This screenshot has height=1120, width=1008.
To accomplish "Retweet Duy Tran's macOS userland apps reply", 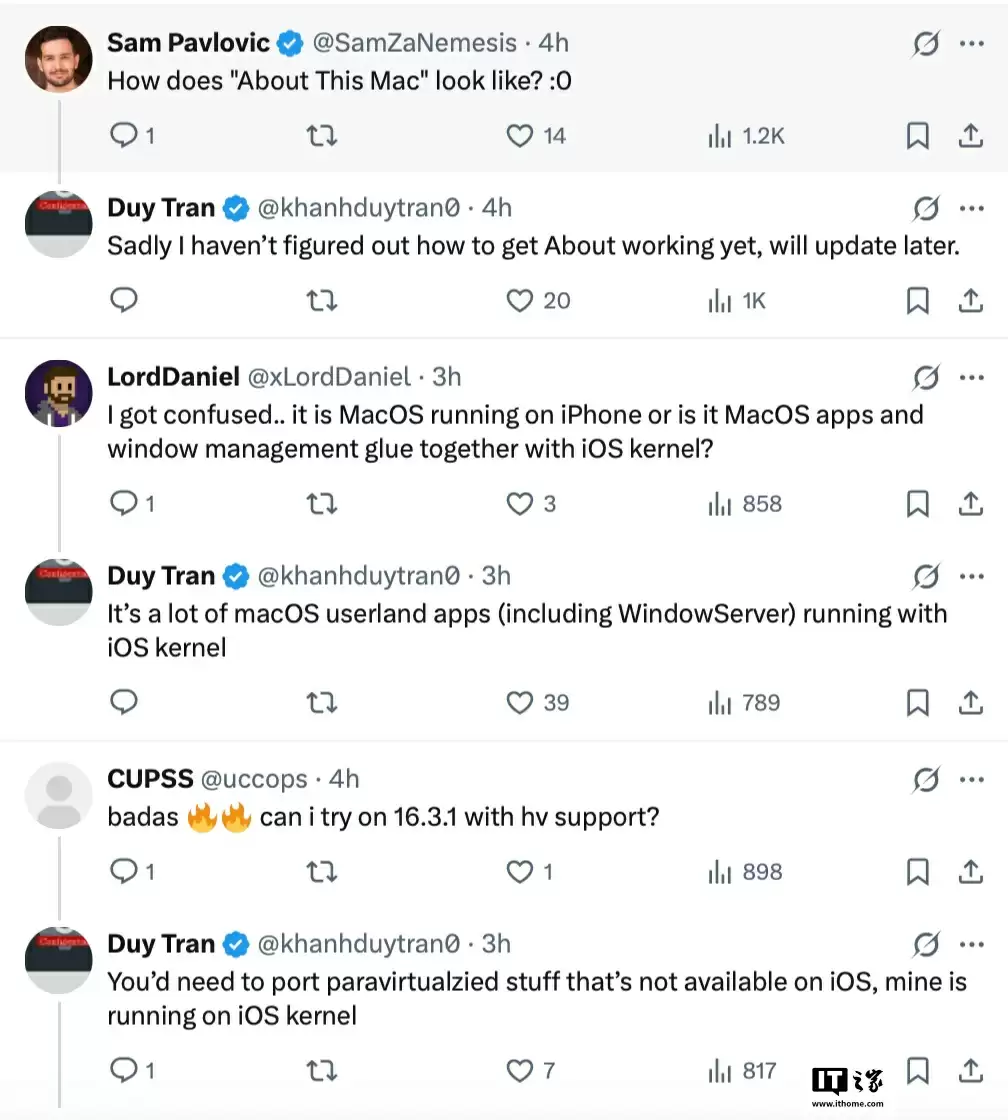I will pyautogui.click(x=320, y=703).
